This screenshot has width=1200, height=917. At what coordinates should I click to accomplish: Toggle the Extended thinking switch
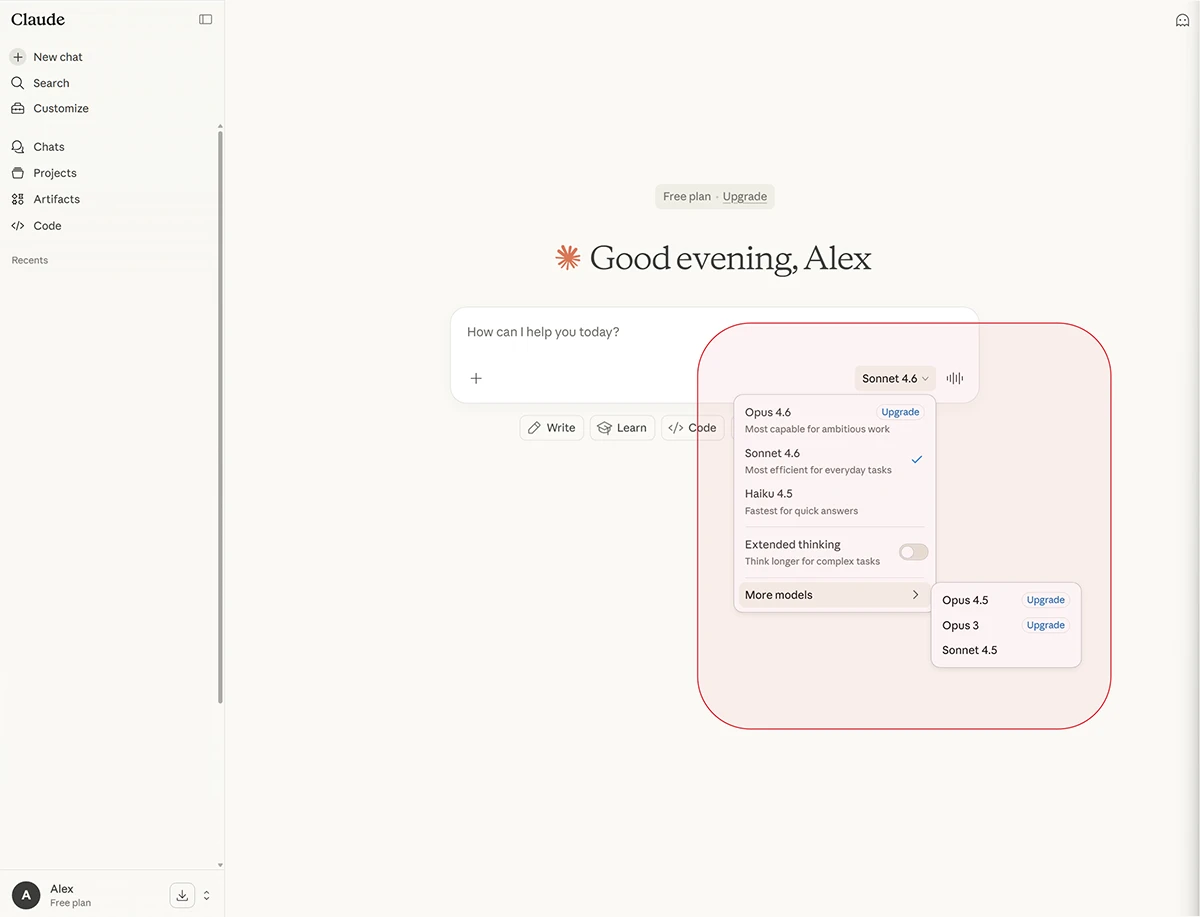point(913,552)
